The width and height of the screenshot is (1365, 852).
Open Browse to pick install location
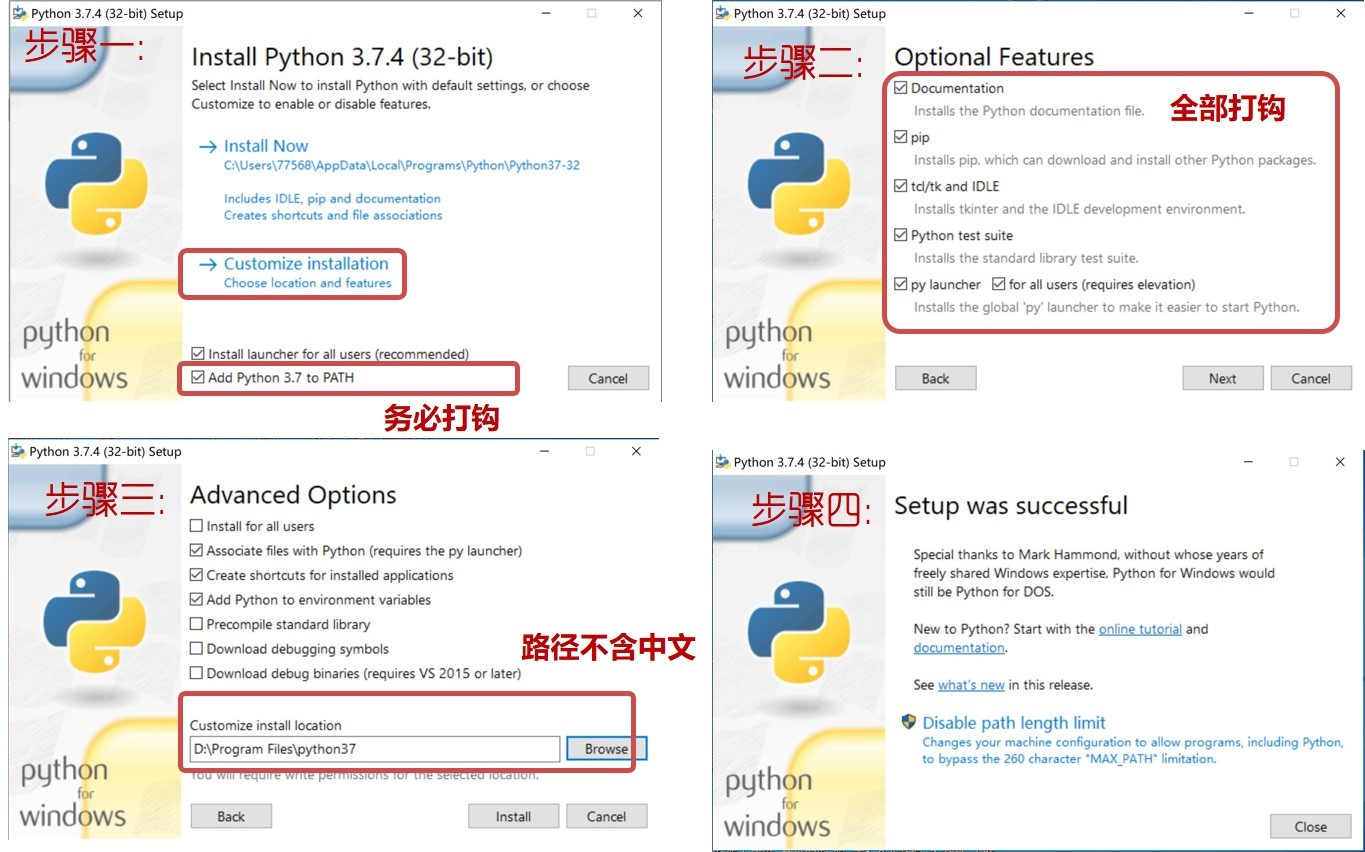[607, 749]
